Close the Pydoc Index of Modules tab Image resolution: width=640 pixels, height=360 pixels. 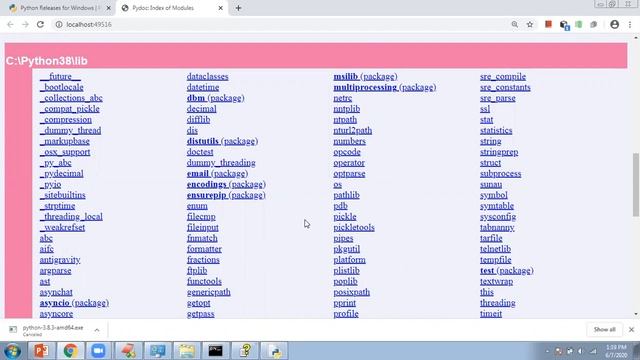point(220,8)
